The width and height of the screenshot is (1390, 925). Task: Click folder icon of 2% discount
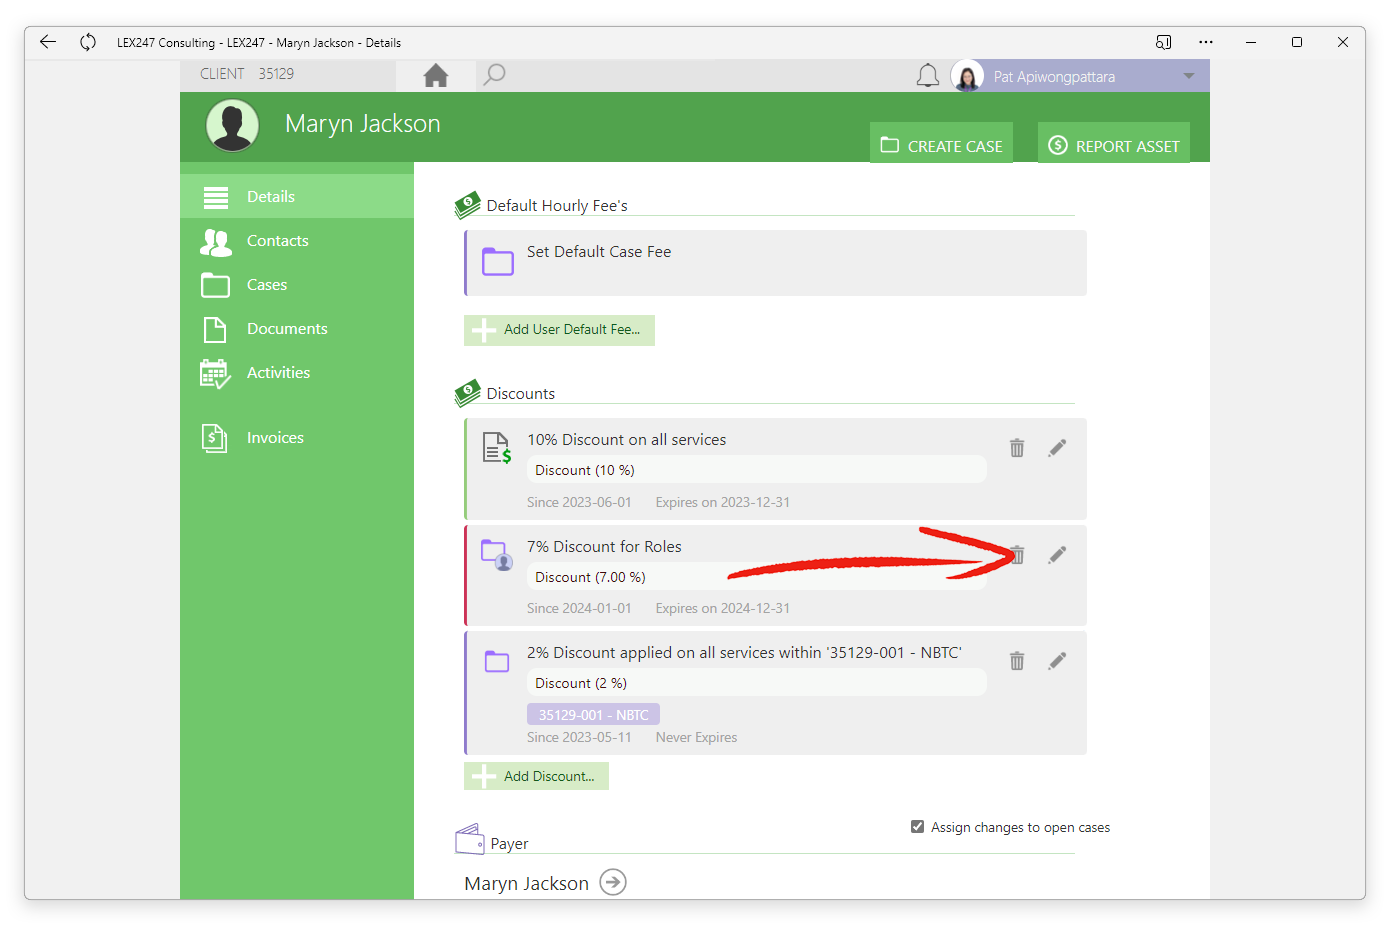click(x=497, y=661)
